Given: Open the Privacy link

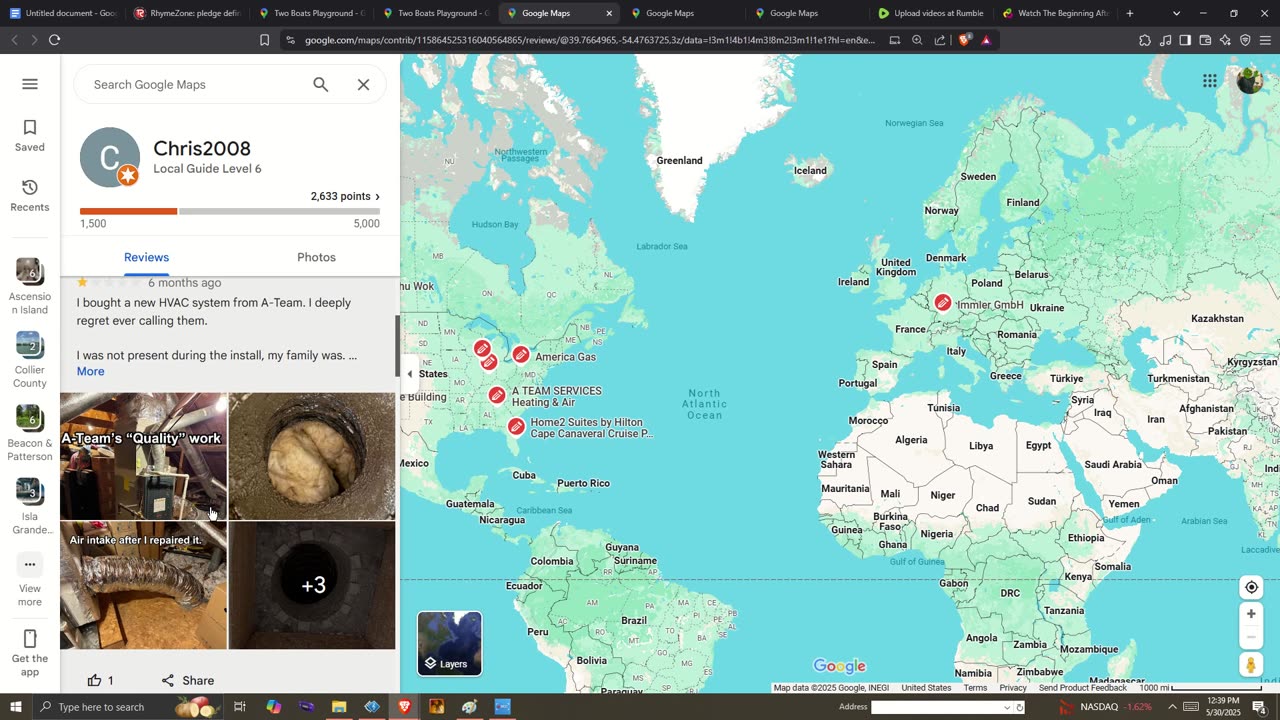Looking at the screenshot, I should coord(1013,688).
